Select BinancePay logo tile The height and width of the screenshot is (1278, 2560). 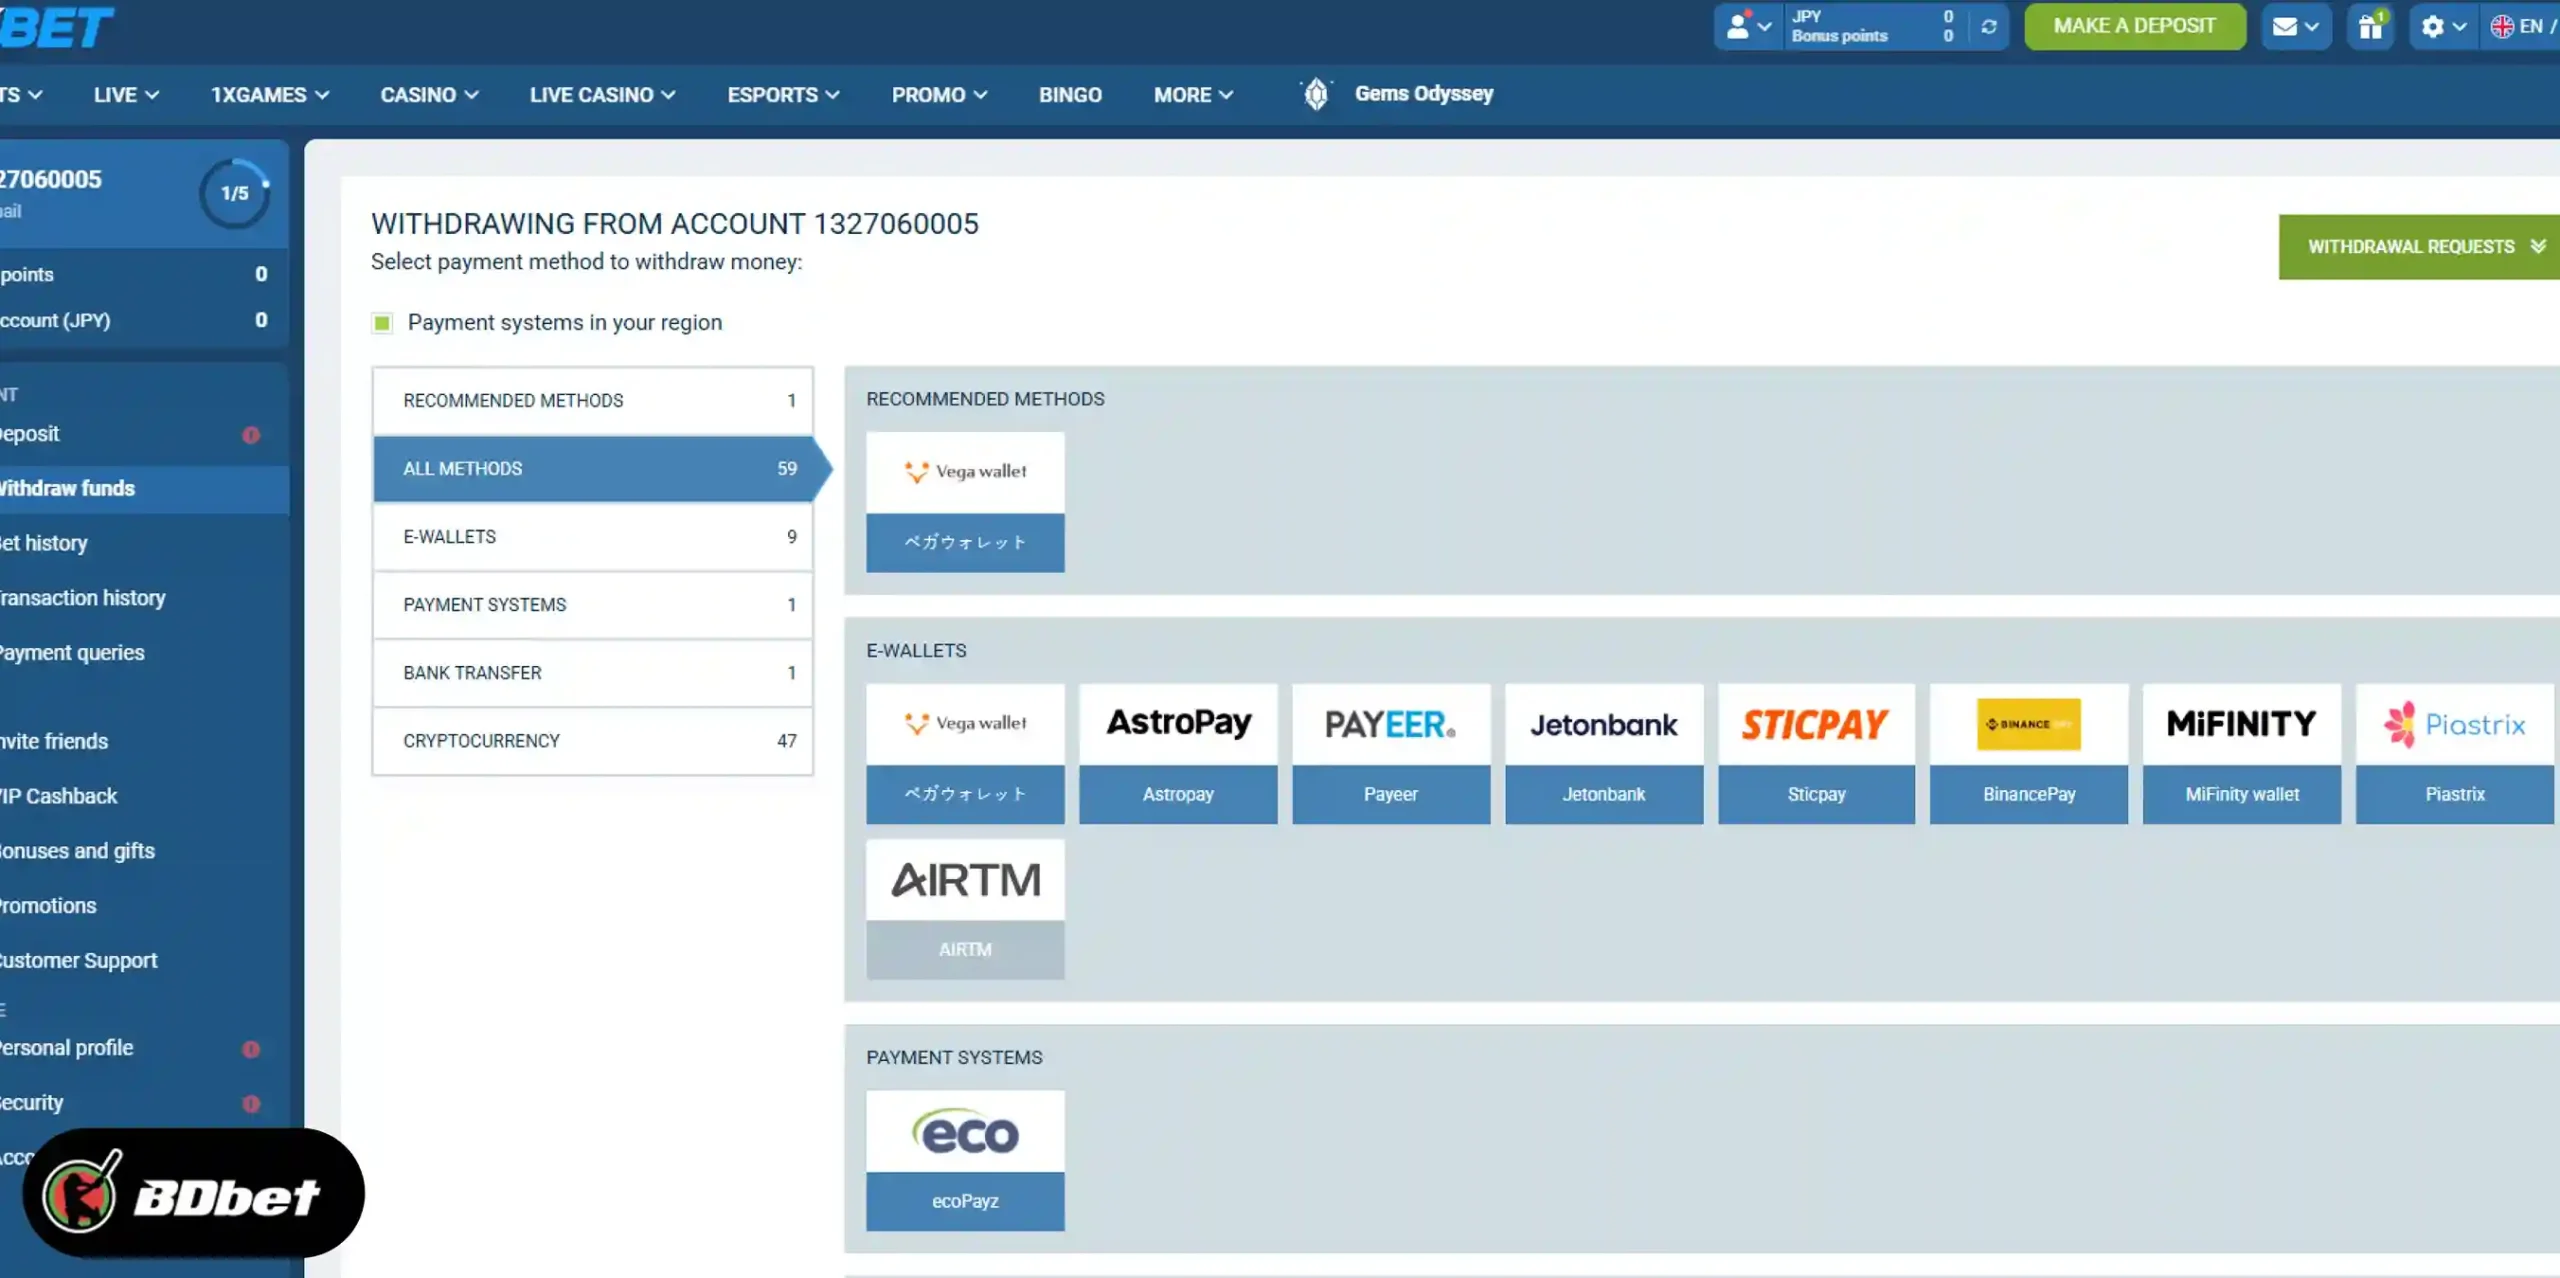point(2029,724)
